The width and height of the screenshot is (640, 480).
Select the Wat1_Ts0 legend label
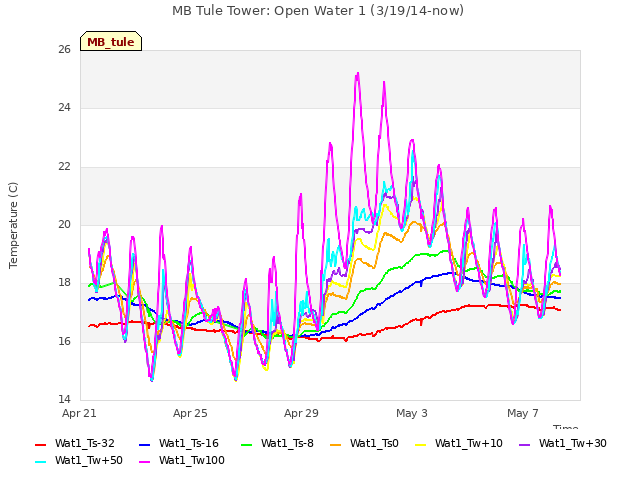374,444
